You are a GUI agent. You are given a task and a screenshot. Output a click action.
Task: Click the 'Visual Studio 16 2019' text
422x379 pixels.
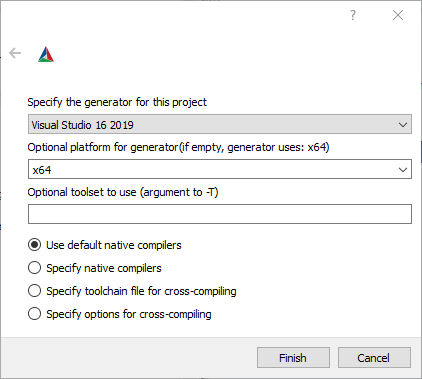[82, 125]
